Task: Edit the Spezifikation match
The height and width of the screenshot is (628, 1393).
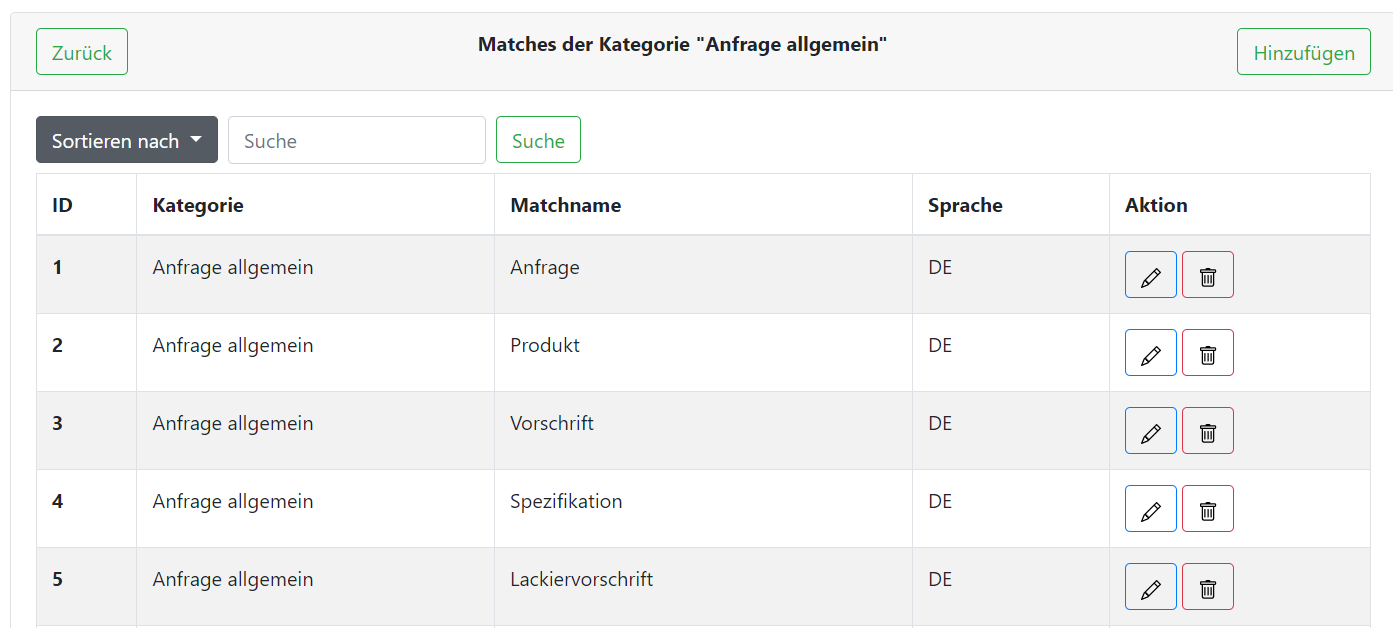Action: (1150, 509)
